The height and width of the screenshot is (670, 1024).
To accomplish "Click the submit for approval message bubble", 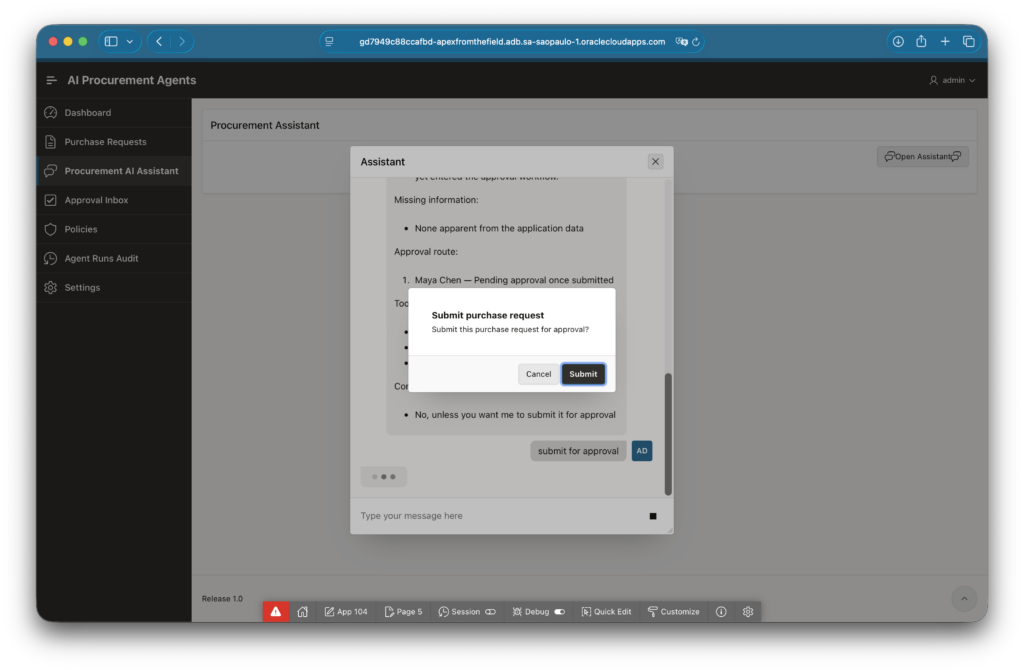I will click(x=578, y=451).
